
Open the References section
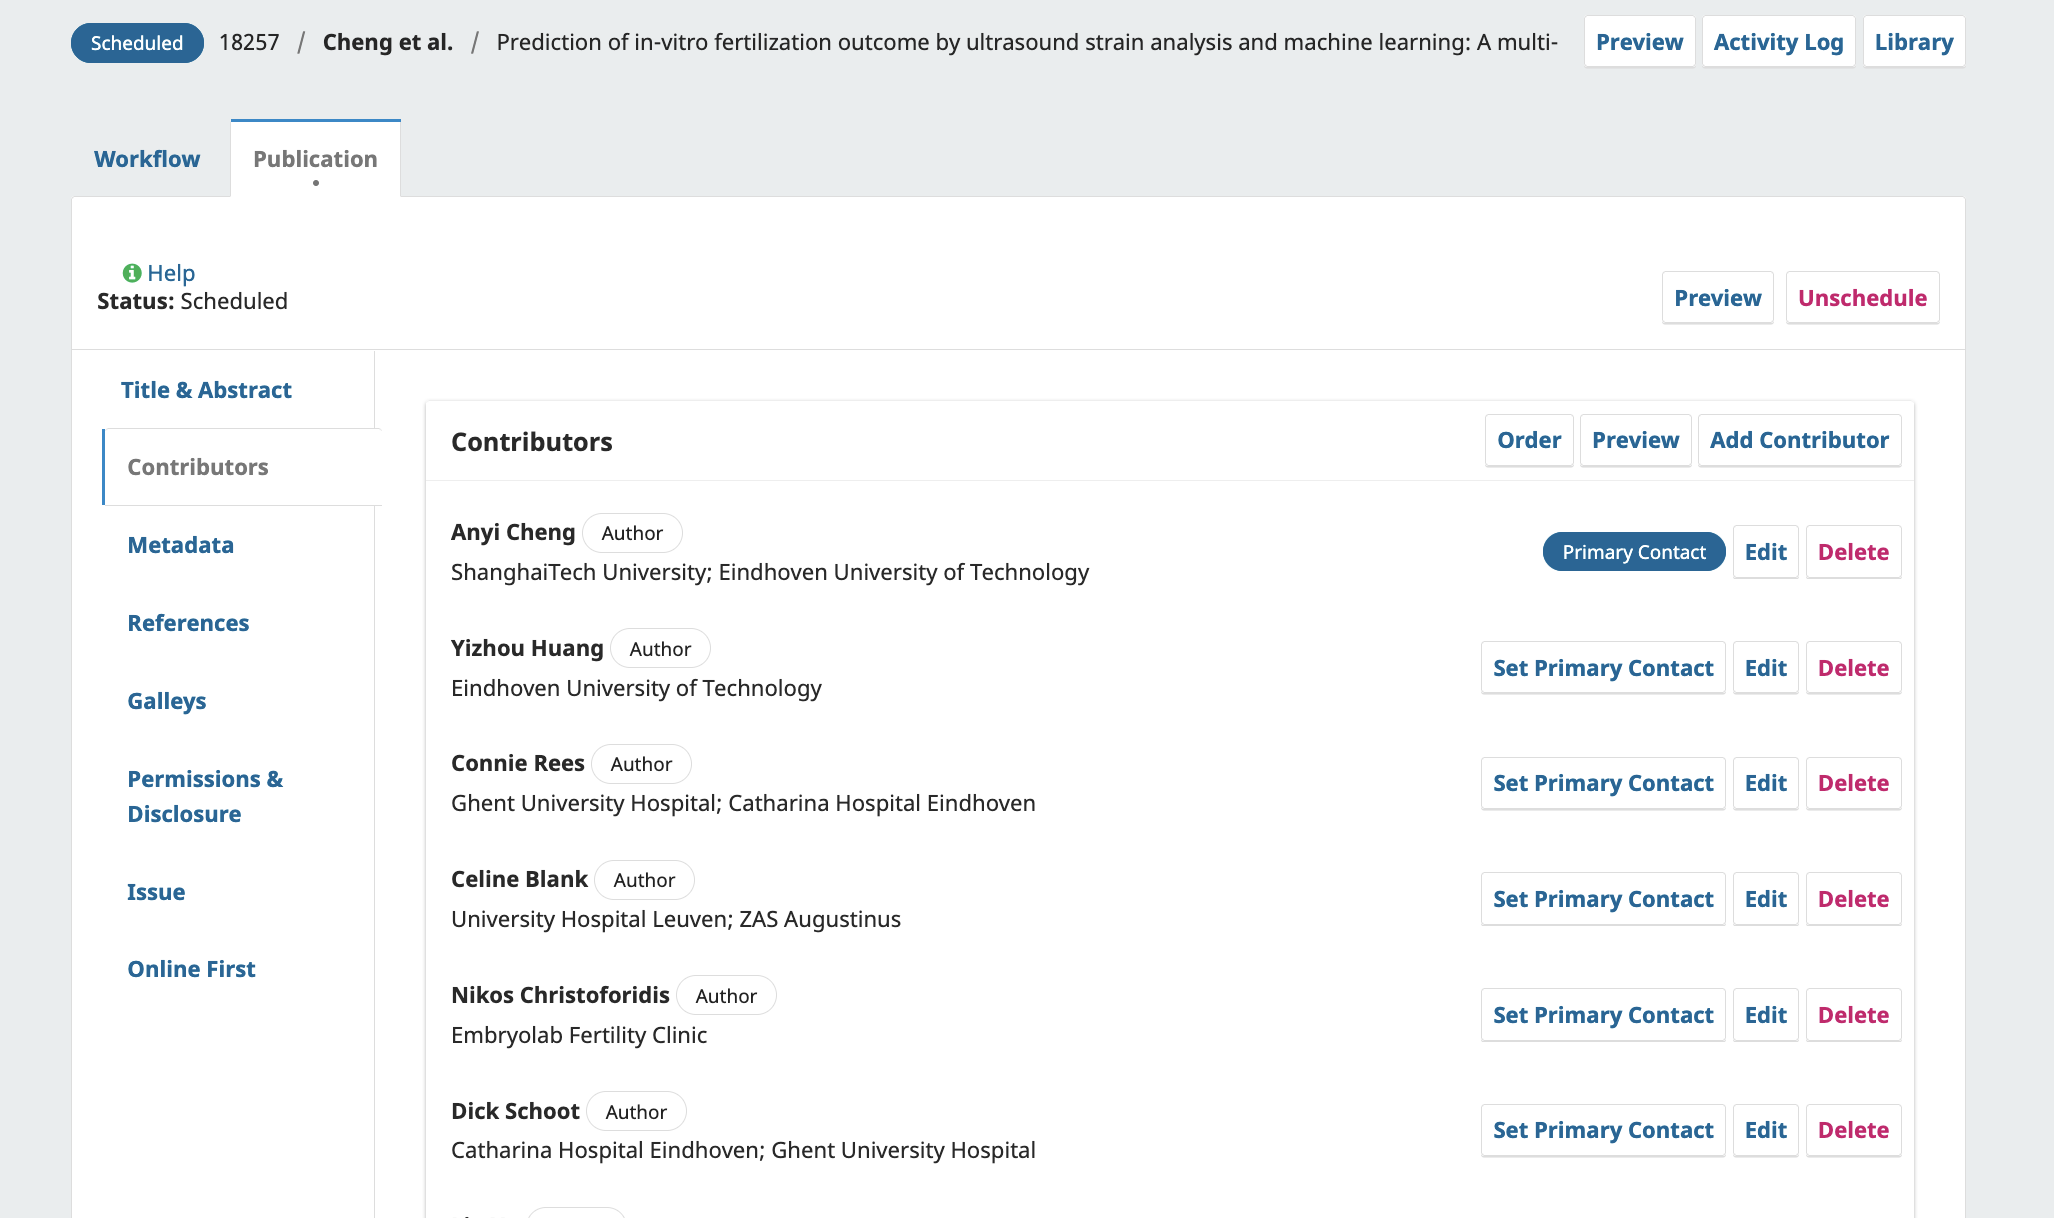[188, 623]
